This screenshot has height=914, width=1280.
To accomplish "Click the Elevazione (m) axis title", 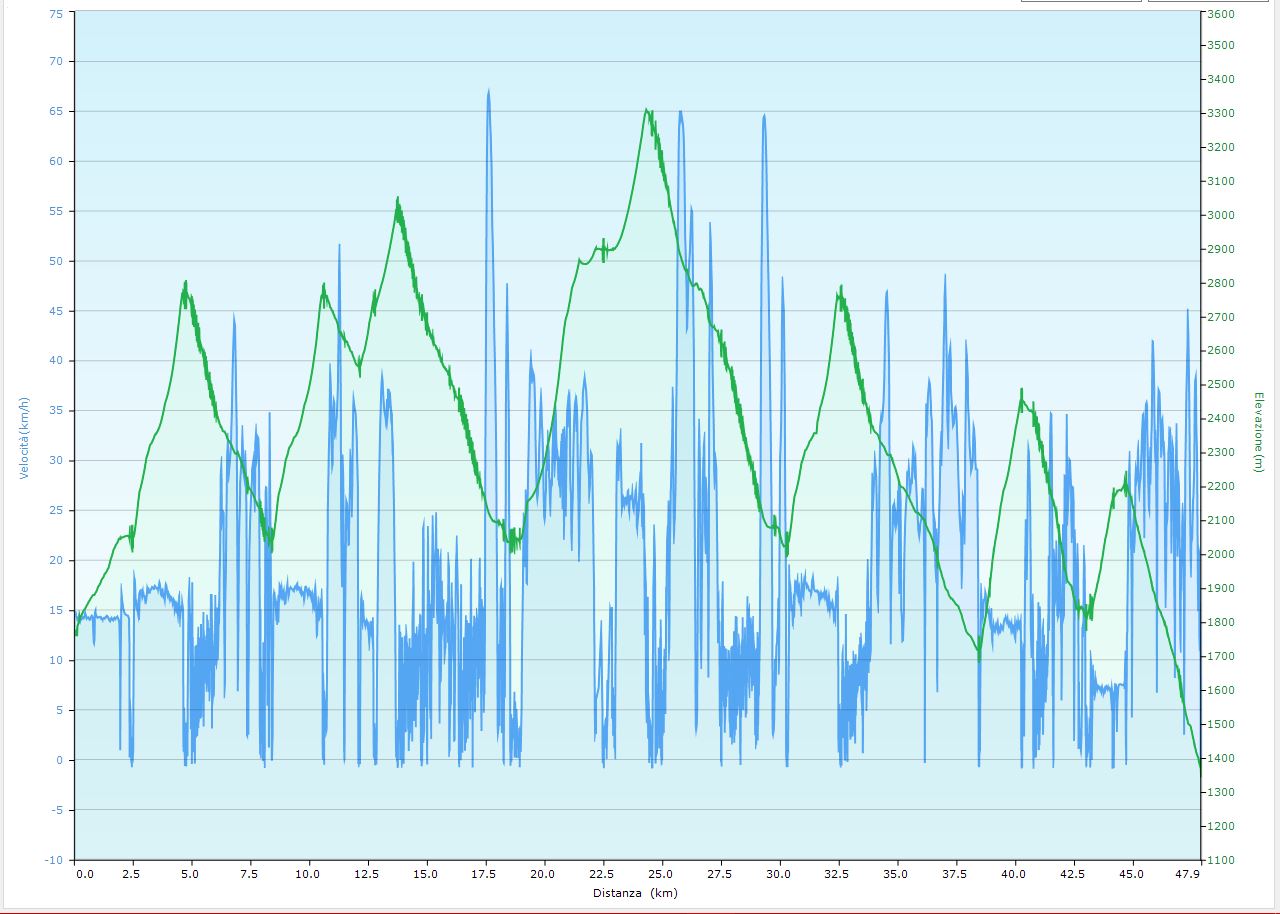I will click(1258, 432).
